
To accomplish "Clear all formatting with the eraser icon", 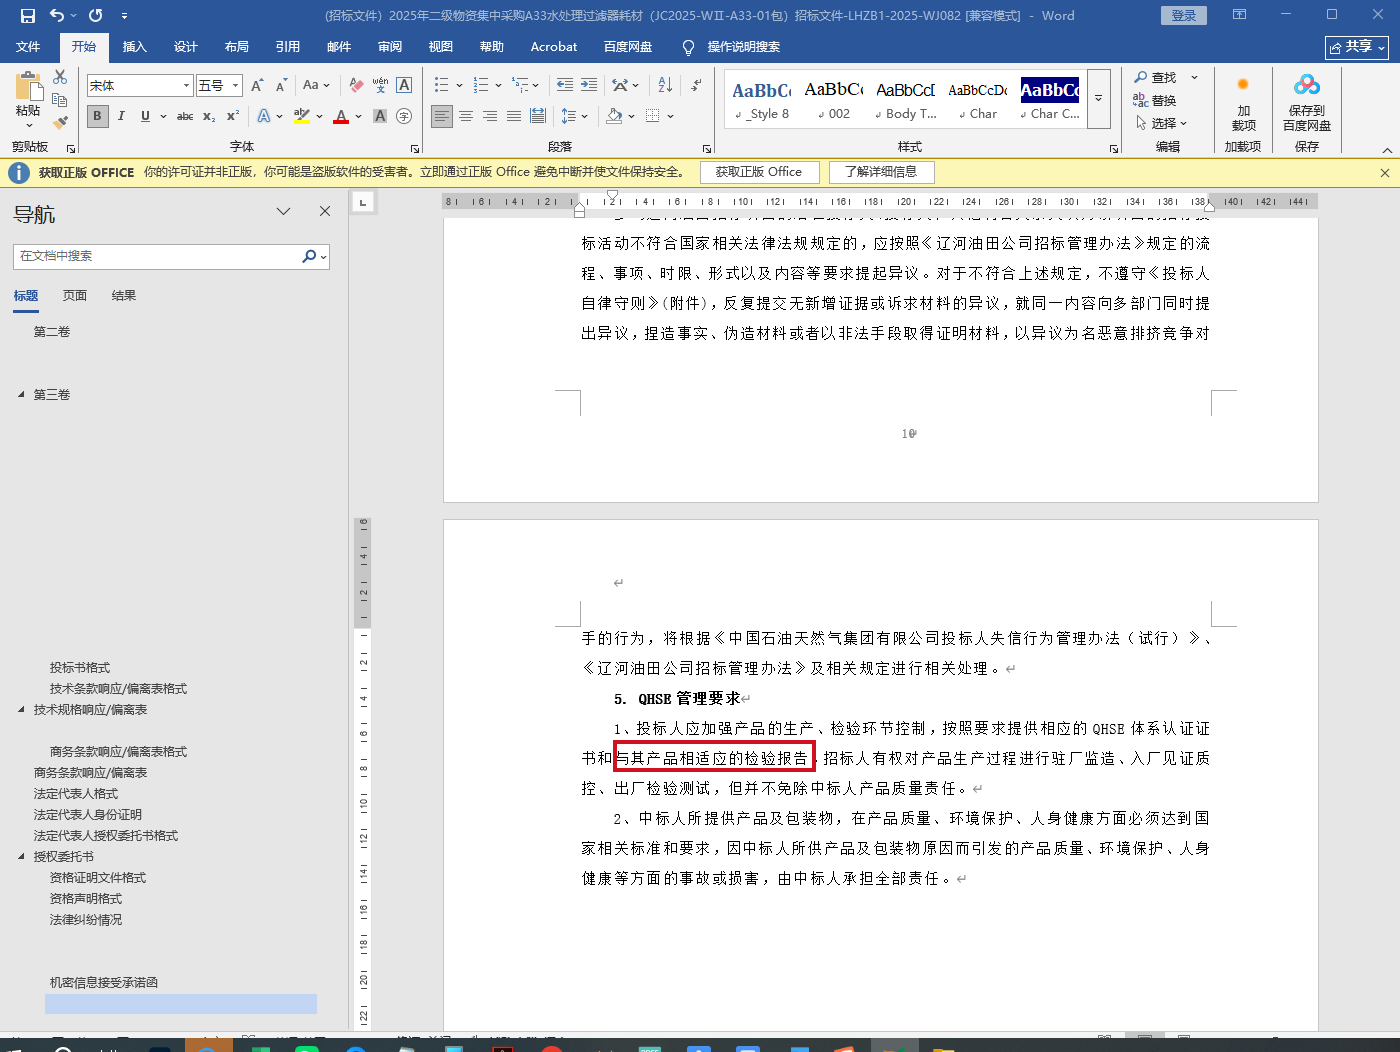I will (356, 86).
